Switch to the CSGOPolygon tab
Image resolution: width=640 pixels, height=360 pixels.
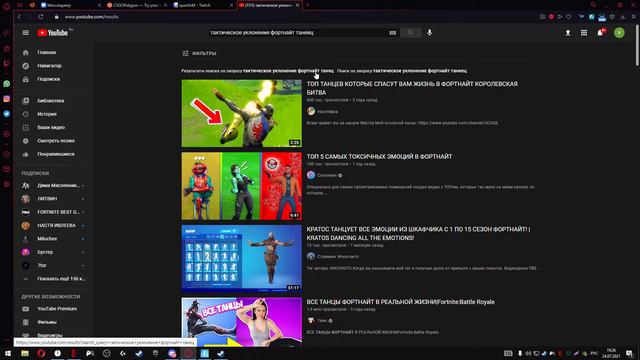pyautogui.click(x=137, y=5)
